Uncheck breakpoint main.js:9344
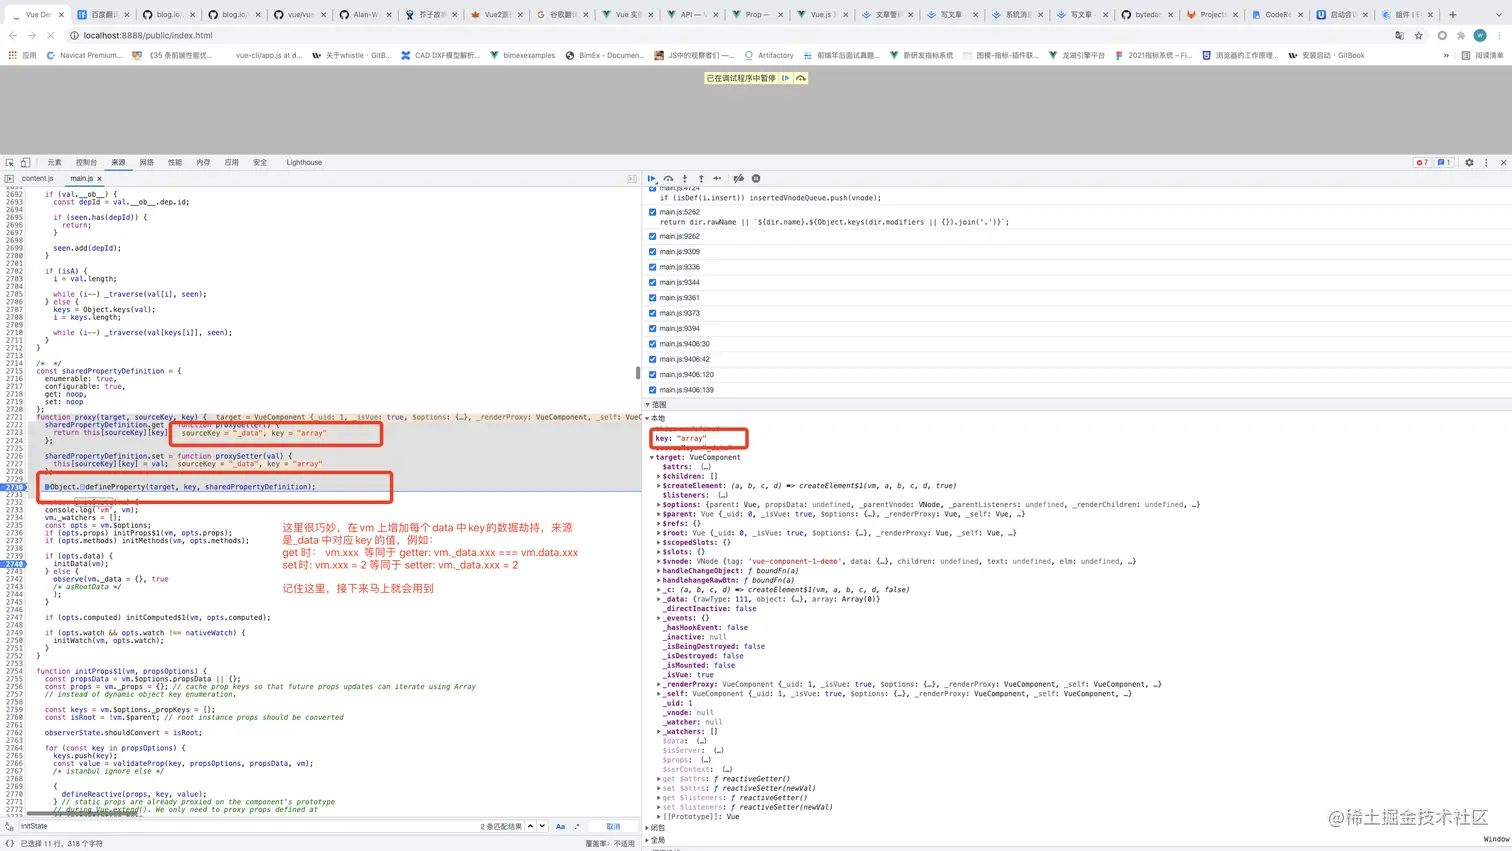Viewport: 1512px width, 851px height. (x=653, y=282)
